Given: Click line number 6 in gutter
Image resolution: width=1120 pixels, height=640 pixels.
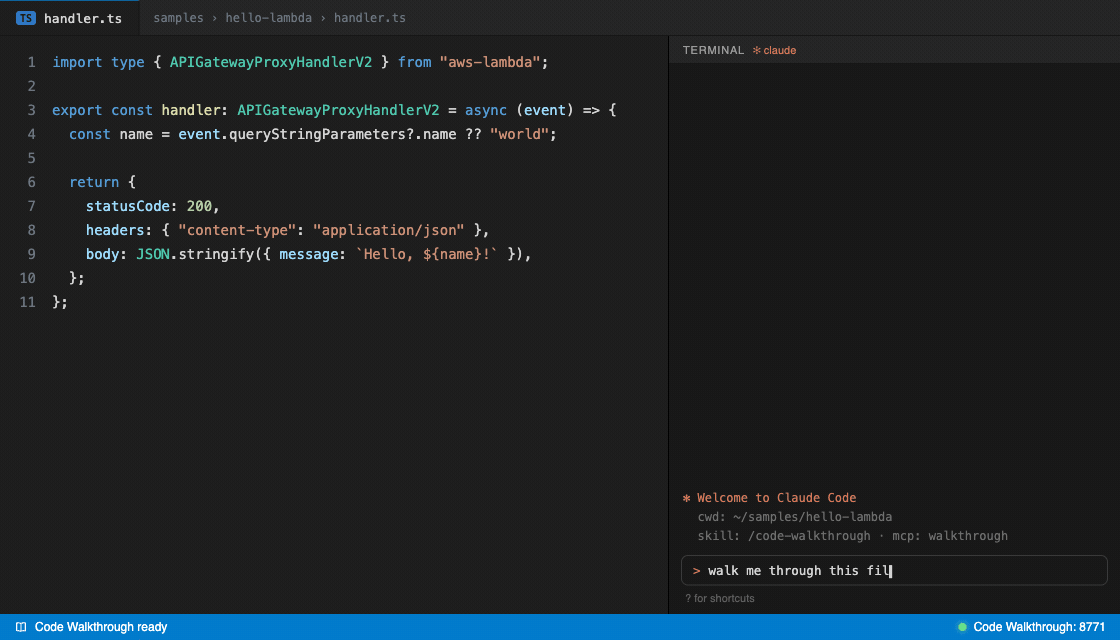Looking at the screenshot, I should pyautogui.click(x=31, y=182).
